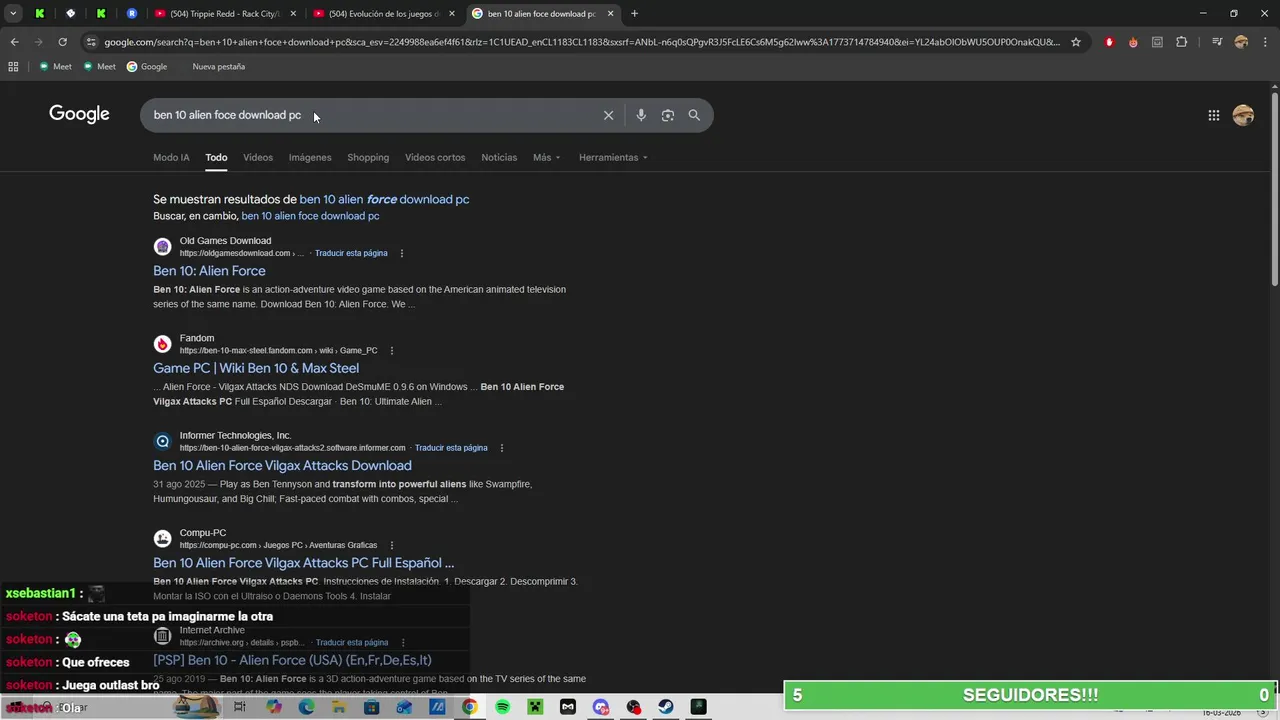This screenshot has height=720, width=1280.
Task: Open Vilgax Attacks PC Full Español result
Action: [303, 563]
